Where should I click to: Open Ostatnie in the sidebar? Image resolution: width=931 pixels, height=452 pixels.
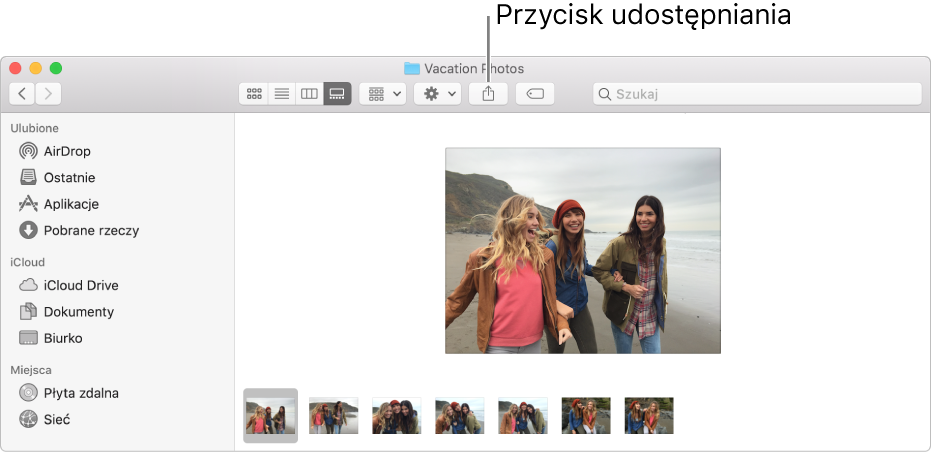pyautogui.click(x=68, y=178)
